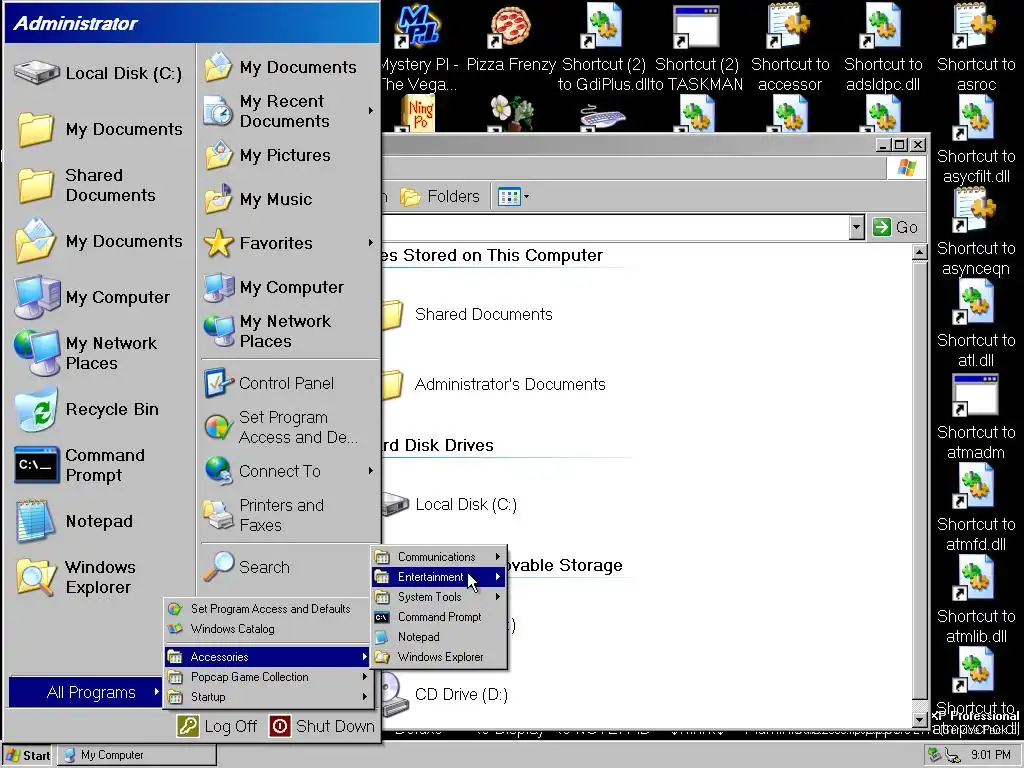Choose Command Prompt in Accessories menu
This screenshot has width=1024, height=768.
pos(439,617)
